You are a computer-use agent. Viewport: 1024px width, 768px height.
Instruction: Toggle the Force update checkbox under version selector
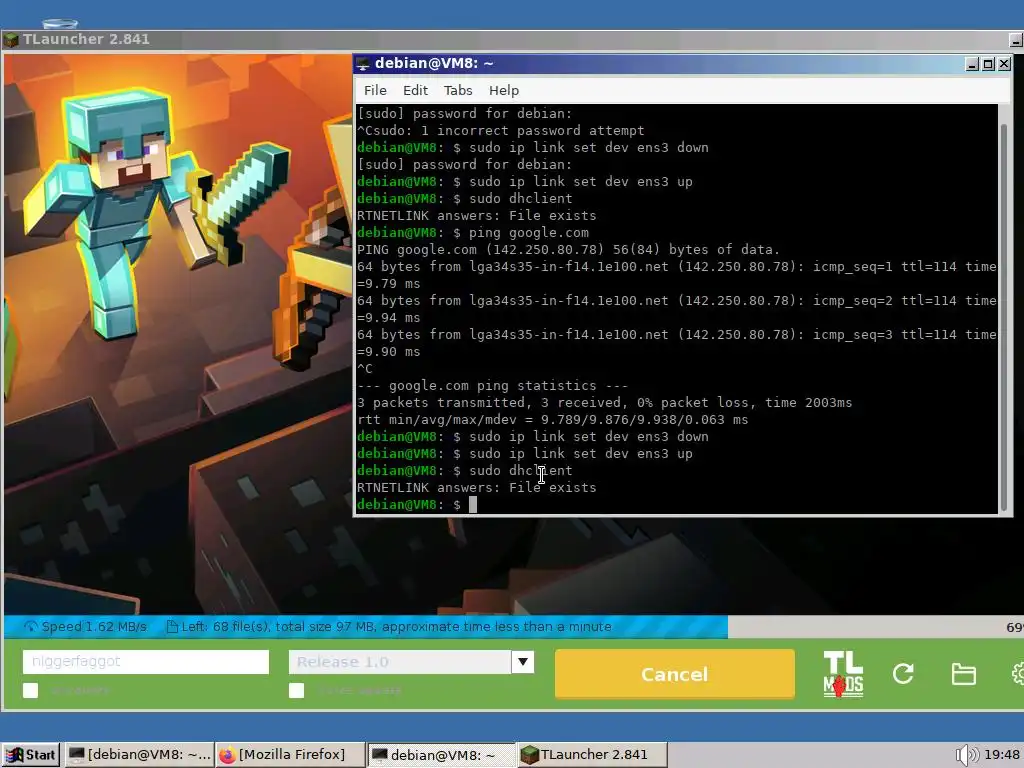coord(296,691)
